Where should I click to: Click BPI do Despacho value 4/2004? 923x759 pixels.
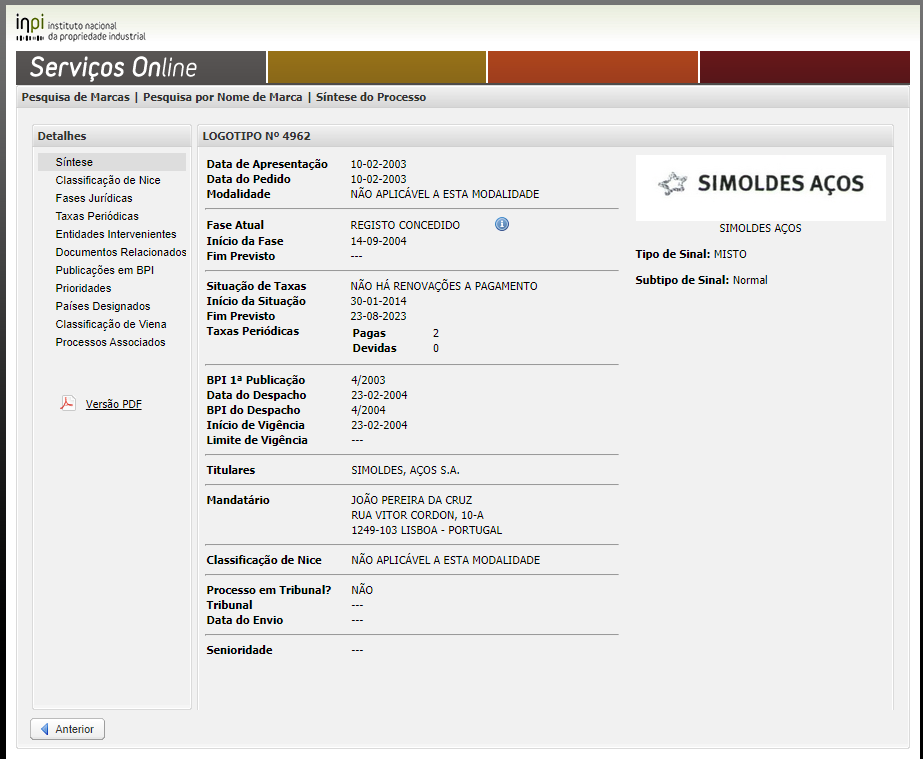coord(368,410)
